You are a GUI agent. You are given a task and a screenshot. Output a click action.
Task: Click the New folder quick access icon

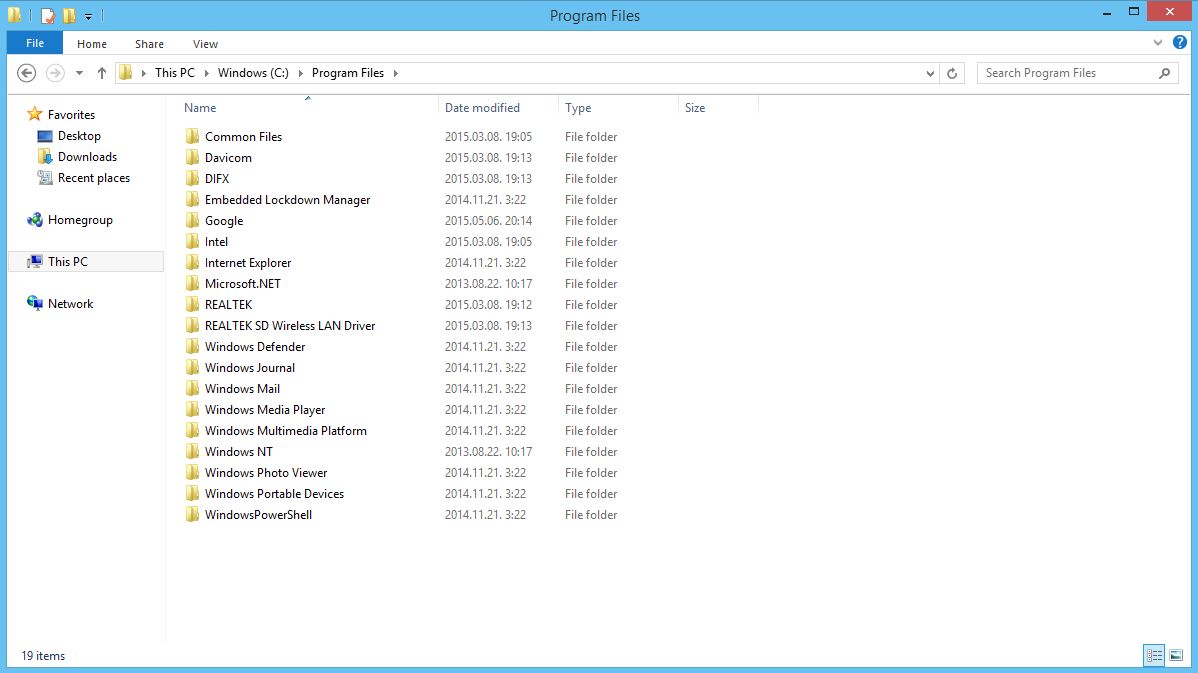70,15
